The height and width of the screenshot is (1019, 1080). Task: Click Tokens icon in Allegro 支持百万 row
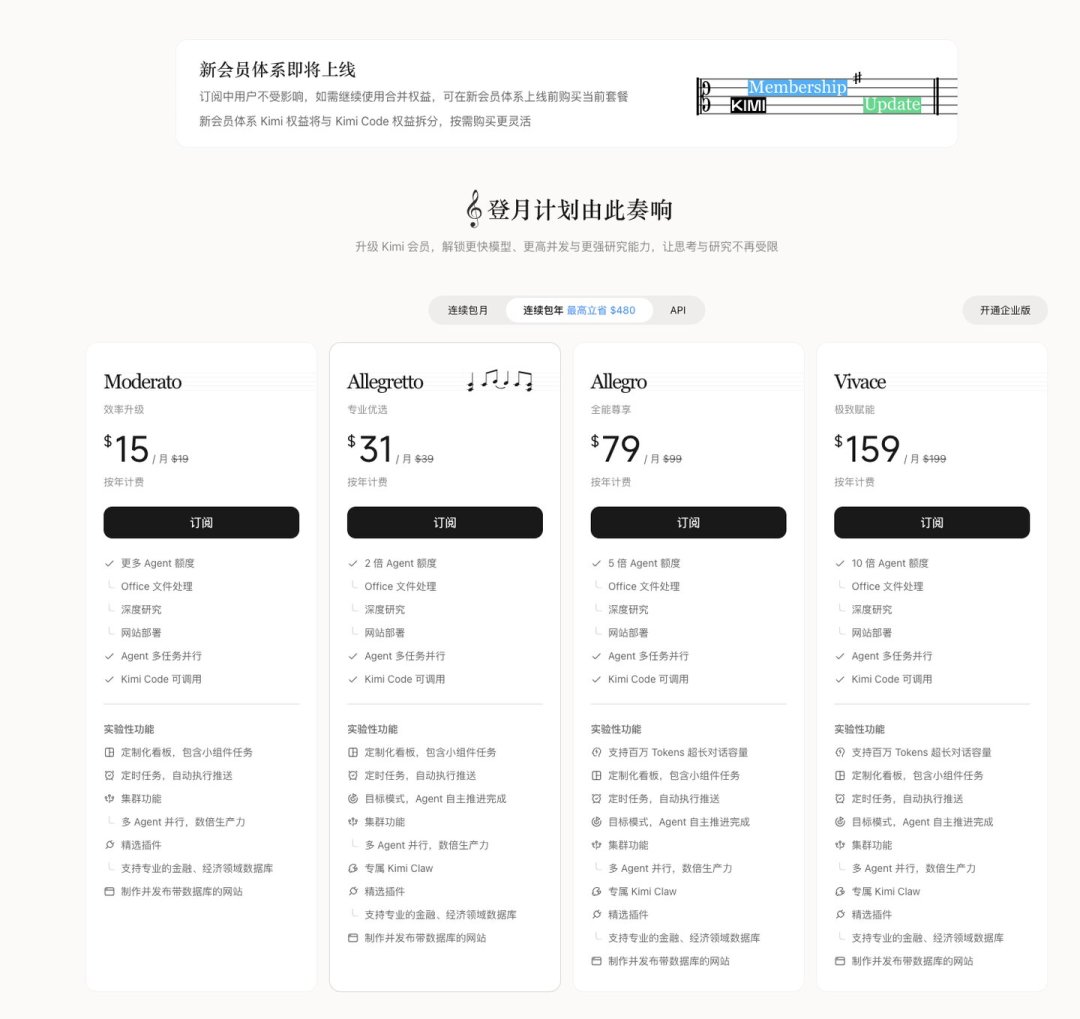[596, 752]
